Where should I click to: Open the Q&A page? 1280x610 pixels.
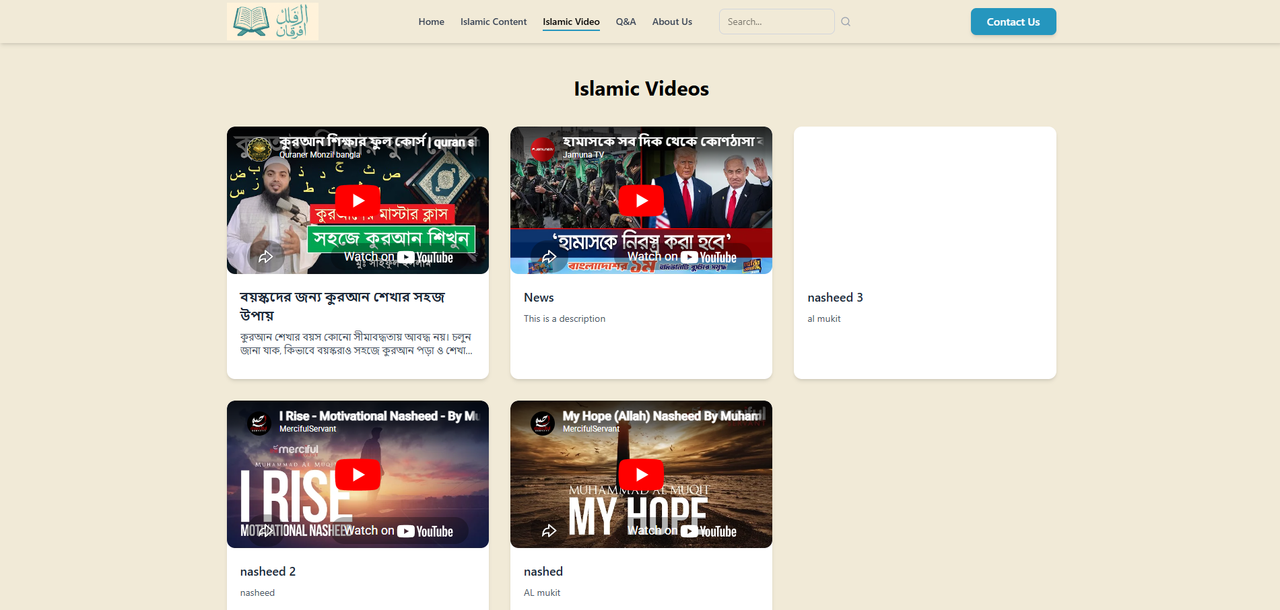[626, 22]
